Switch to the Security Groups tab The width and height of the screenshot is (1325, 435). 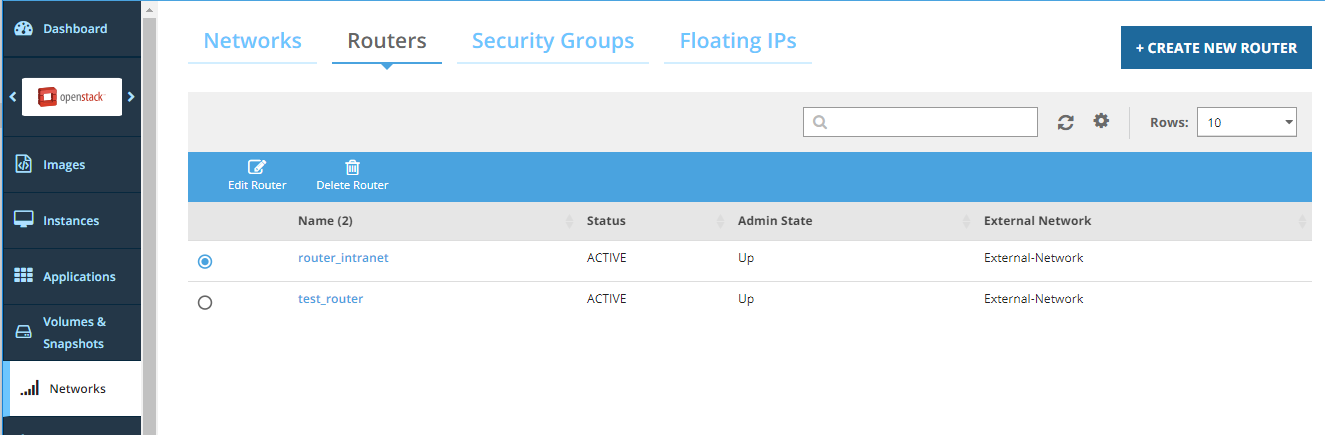click(x=552, y=41)
